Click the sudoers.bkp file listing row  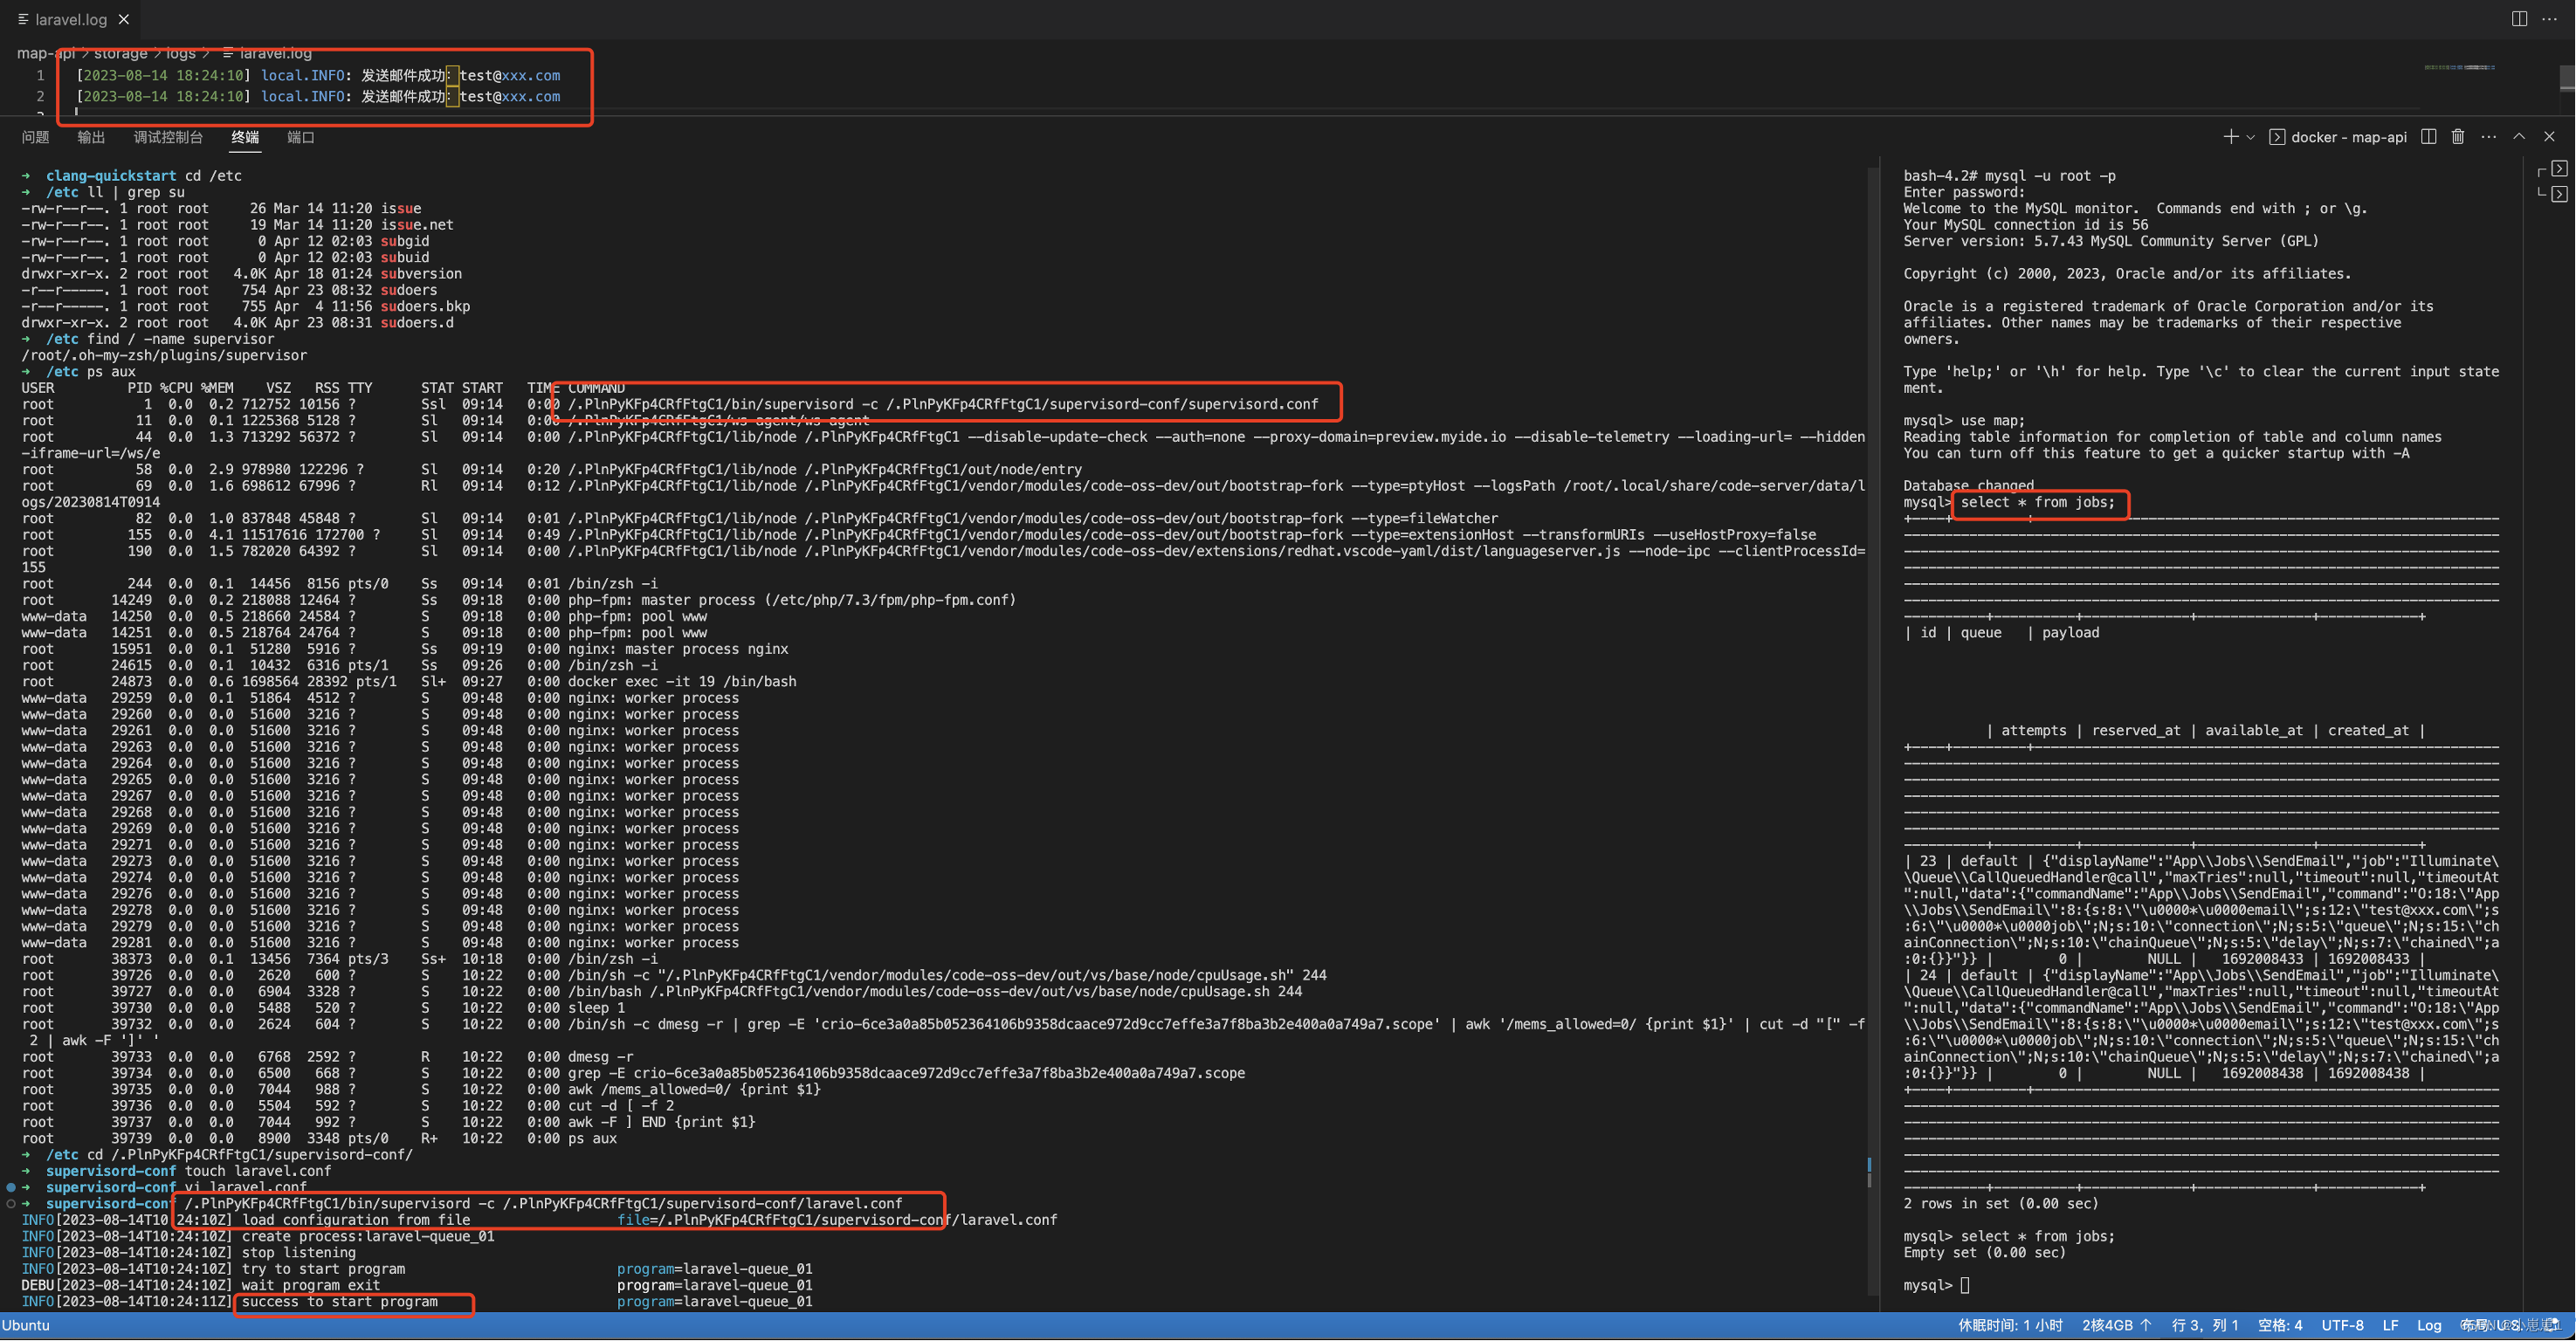[245, 306]
